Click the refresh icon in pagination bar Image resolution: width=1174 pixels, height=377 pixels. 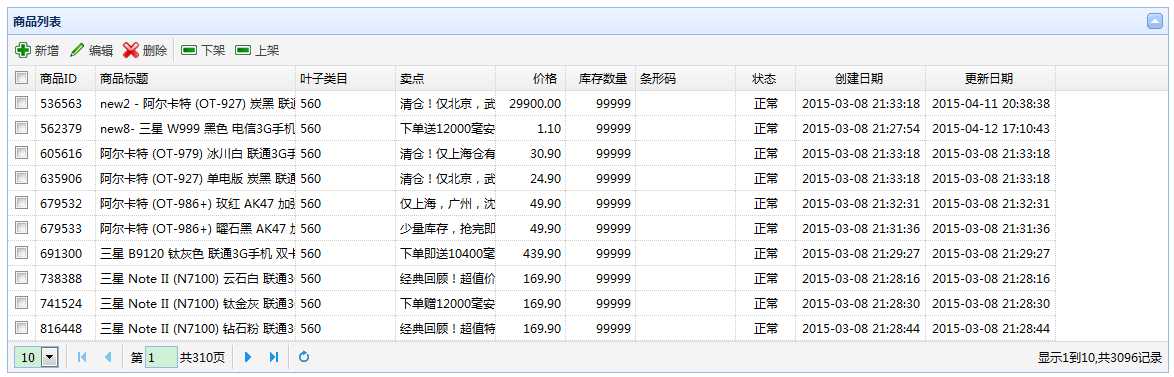pyautogui.click(x=303, y=358)
